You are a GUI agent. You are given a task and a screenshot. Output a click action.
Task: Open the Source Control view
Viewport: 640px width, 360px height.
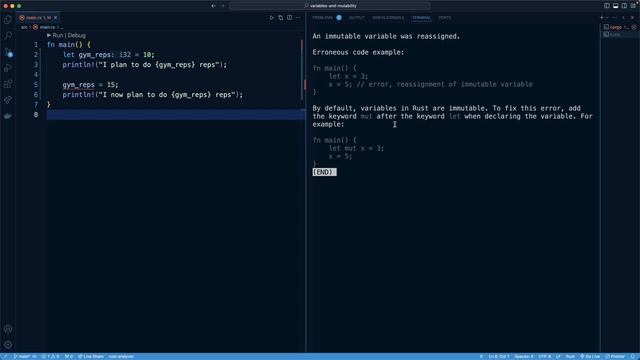(x=8, y=52)
